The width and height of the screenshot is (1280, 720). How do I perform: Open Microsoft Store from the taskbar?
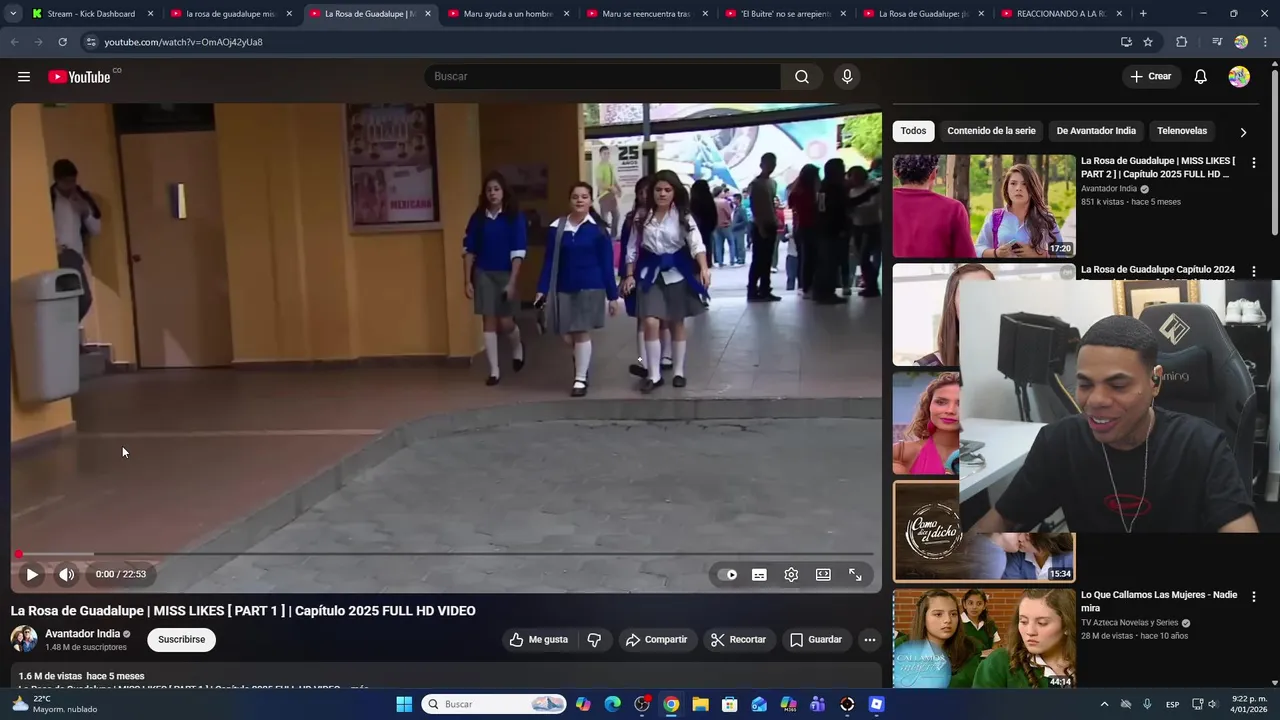[729, 705]
